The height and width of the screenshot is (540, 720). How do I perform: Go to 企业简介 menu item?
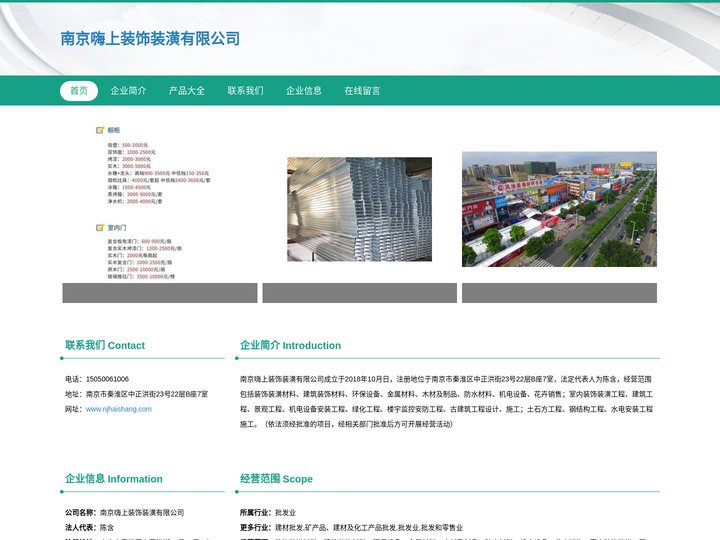(129, 90)
